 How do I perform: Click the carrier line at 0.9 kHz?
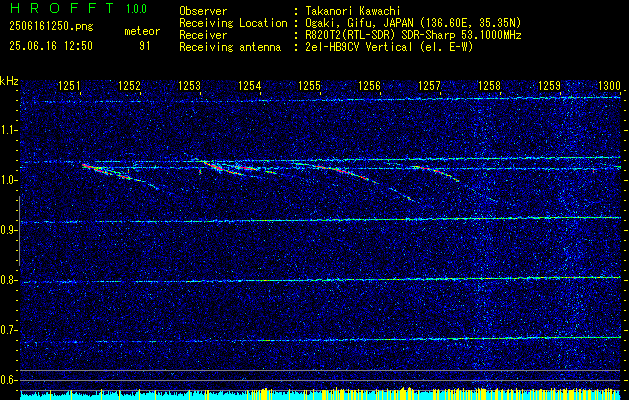pos(320,220)
